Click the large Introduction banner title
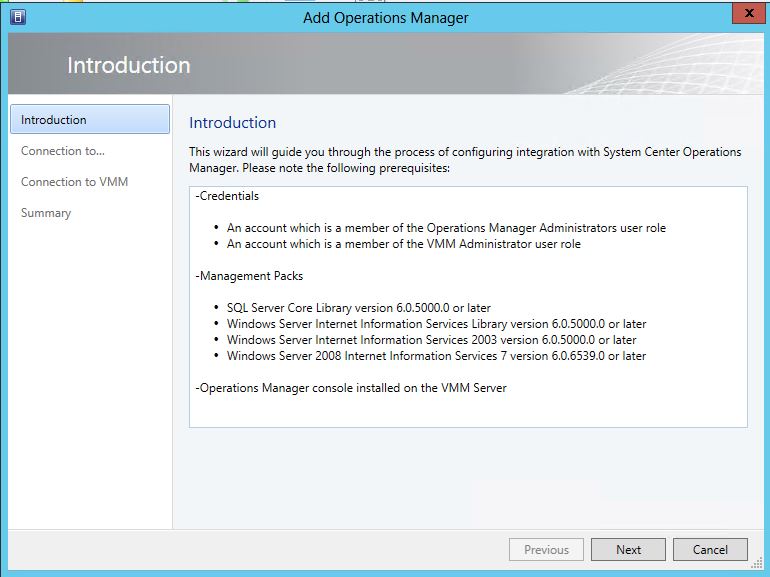Image resolution: width=770 pixels, height=577 pixels. pyautogui.click(x=128, y=66)
